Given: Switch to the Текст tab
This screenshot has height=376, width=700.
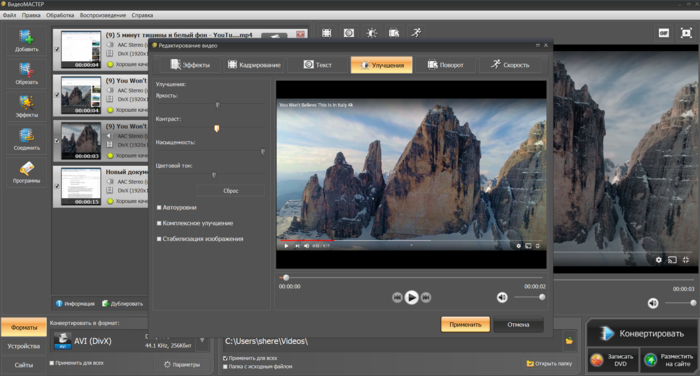Looking at the screenshot, I should [x=318, y=65].
